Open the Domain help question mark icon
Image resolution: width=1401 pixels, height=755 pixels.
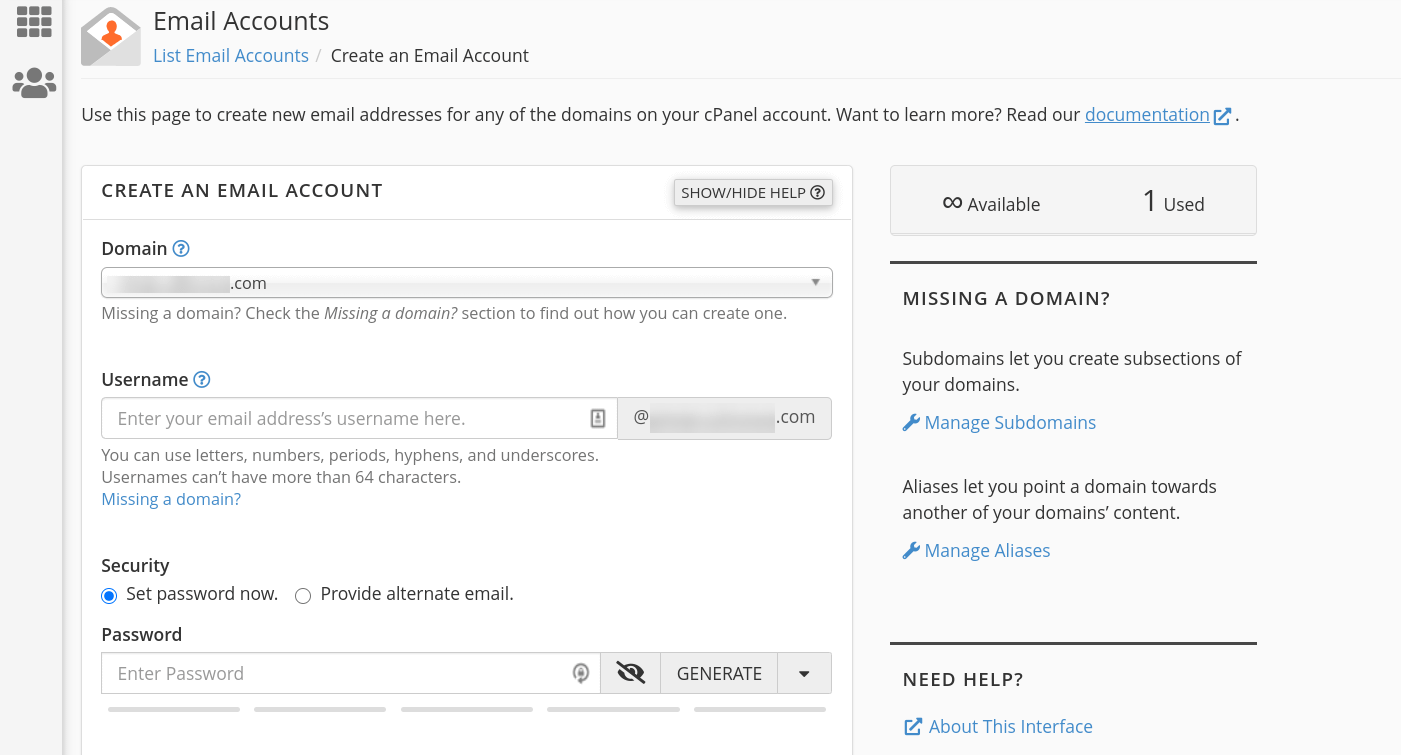tap(183, 247)
